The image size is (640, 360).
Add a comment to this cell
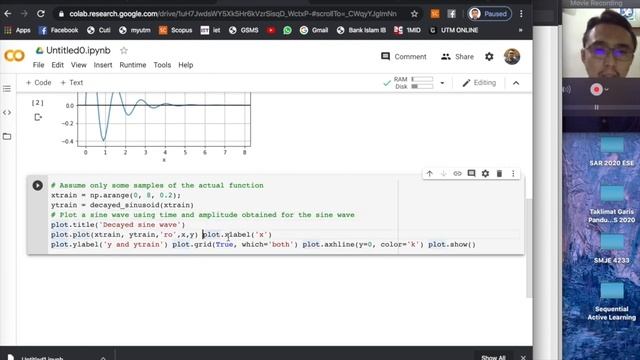(471, 173)
